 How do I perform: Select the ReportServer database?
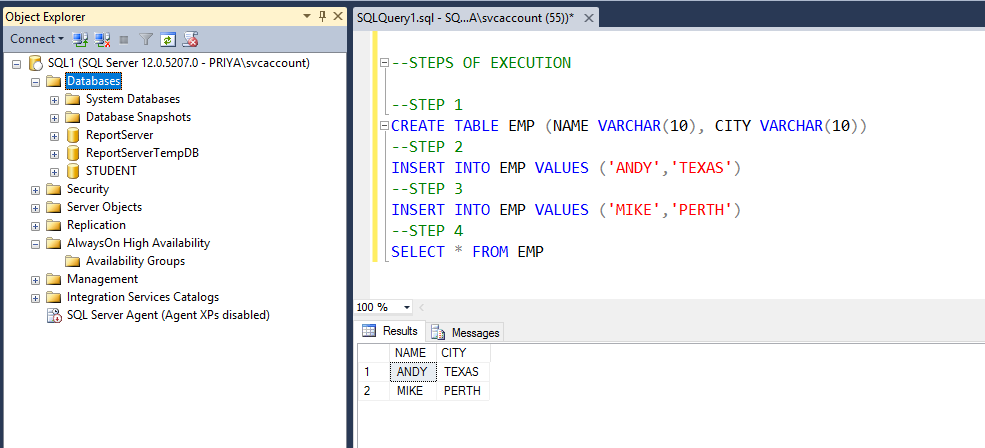119,135
